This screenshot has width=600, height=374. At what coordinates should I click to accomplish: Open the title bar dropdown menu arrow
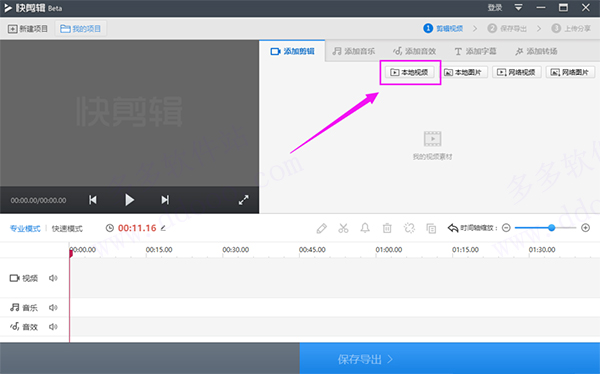click(518, 8)
